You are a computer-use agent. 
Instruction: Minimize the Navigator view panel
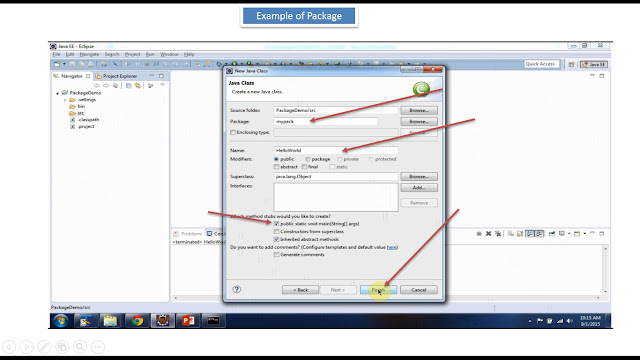coord(151,76)
